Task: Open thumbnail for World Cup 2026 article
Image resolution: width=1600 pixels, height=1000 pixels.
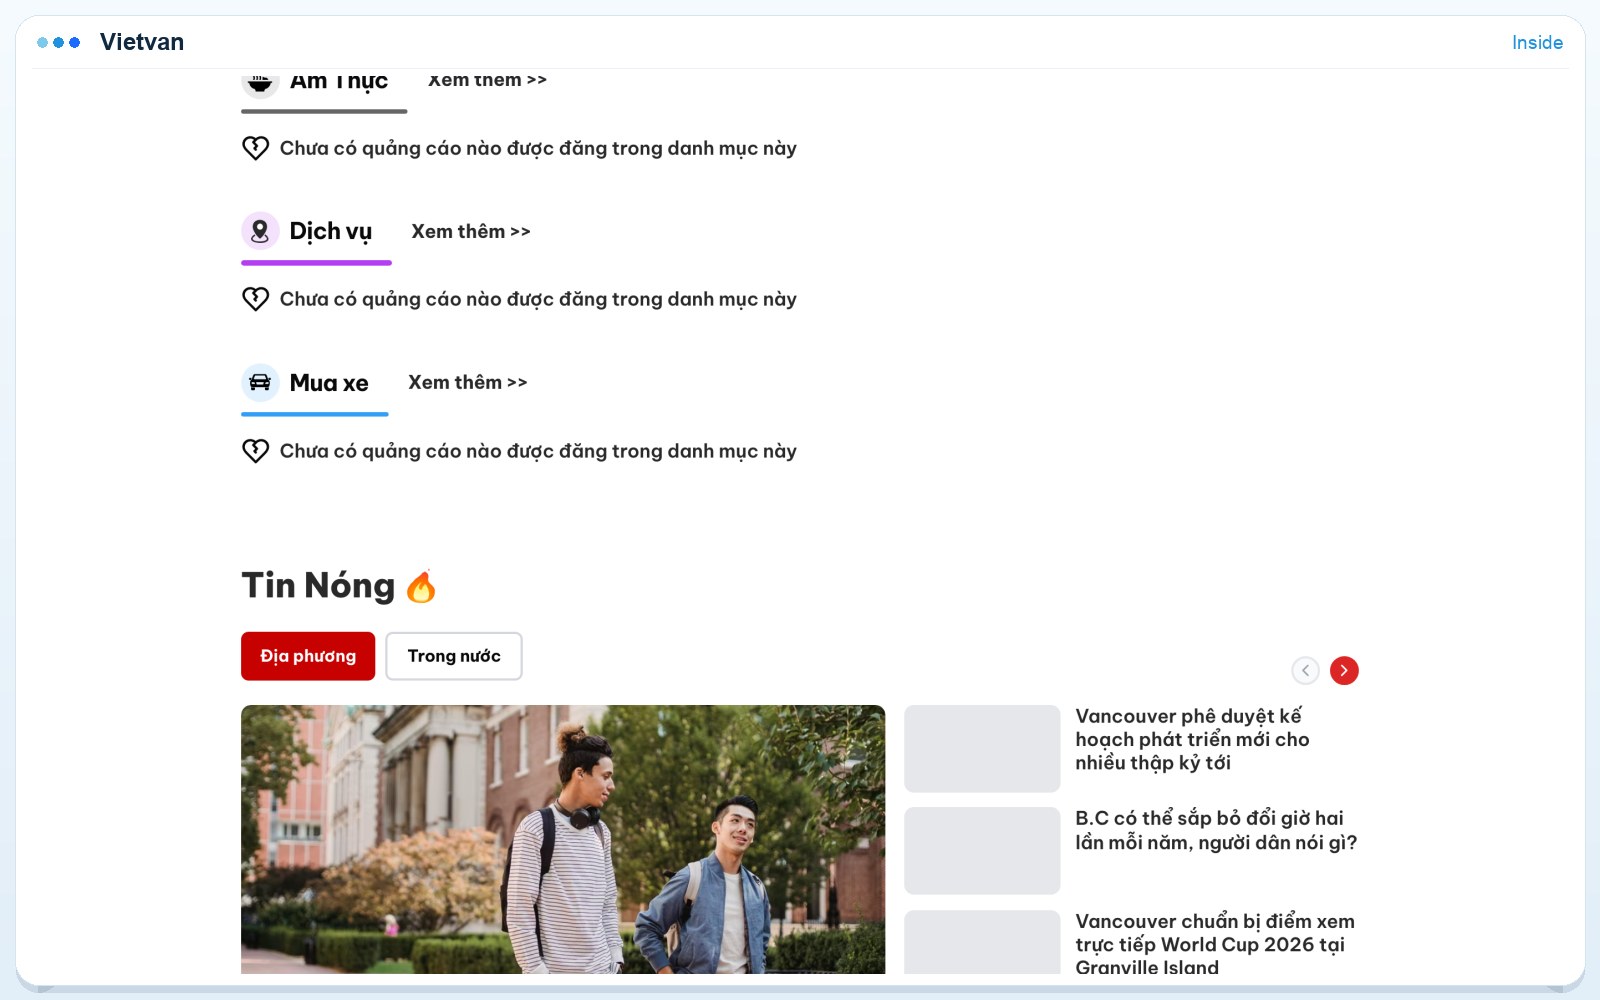Action: 982,942
